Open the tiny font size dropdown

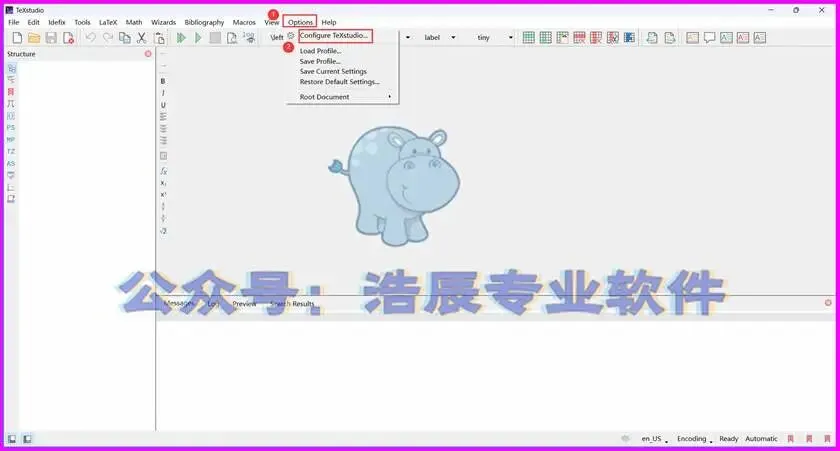pos(494,37)
